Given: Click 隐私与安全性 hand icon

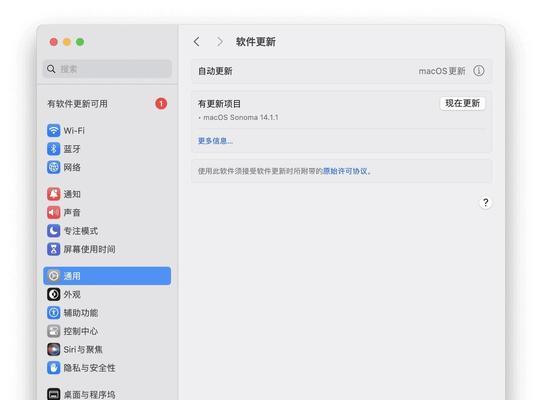Looking at the screenshot, I should click(54, 368).
